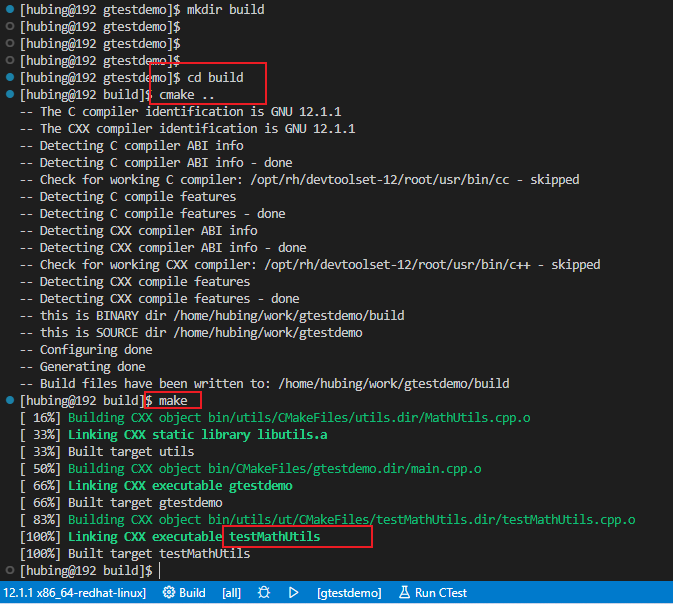This screenshot has height=604, width=673.
Task: Click command marker beside 'cd build'
Action: (10, 77)
